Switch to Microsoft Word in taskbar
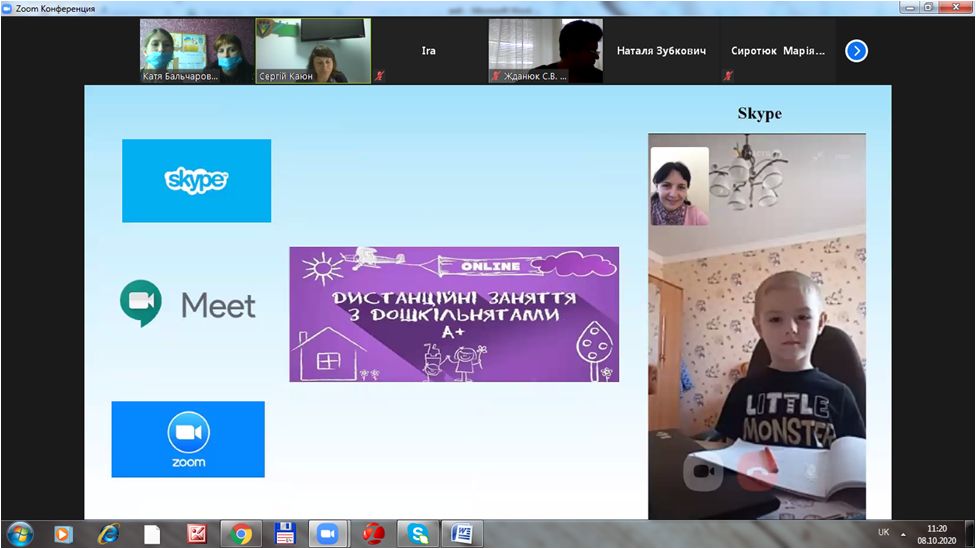This screenshot has width=976, height=549. (462, 534)
